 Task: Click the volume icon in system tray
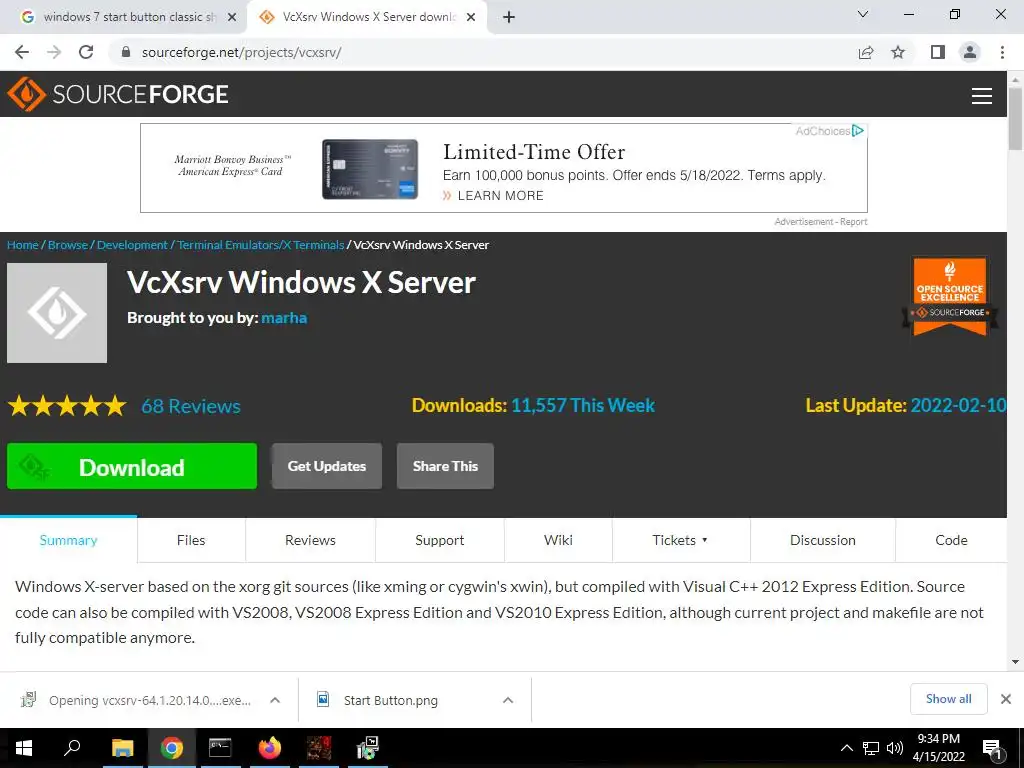point(895,748)
